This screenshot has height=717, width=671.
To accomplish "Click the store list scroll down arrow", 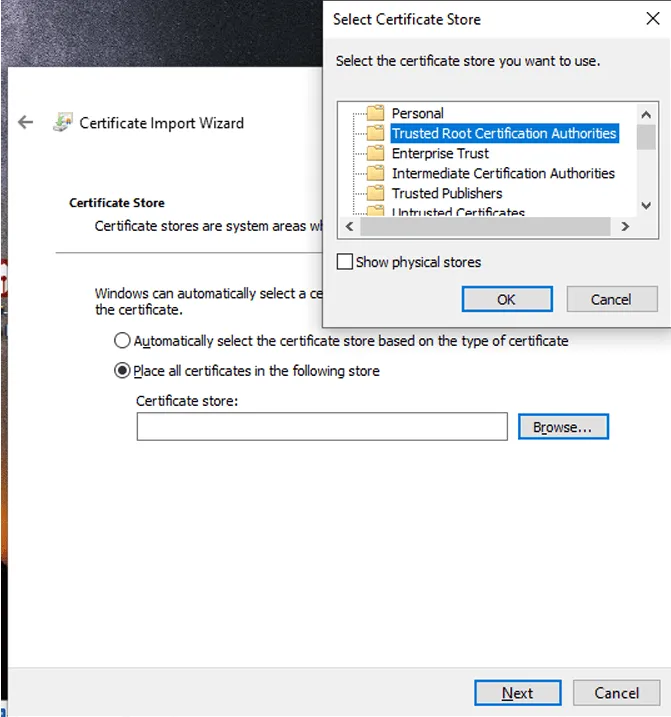I will coord(646,205).
